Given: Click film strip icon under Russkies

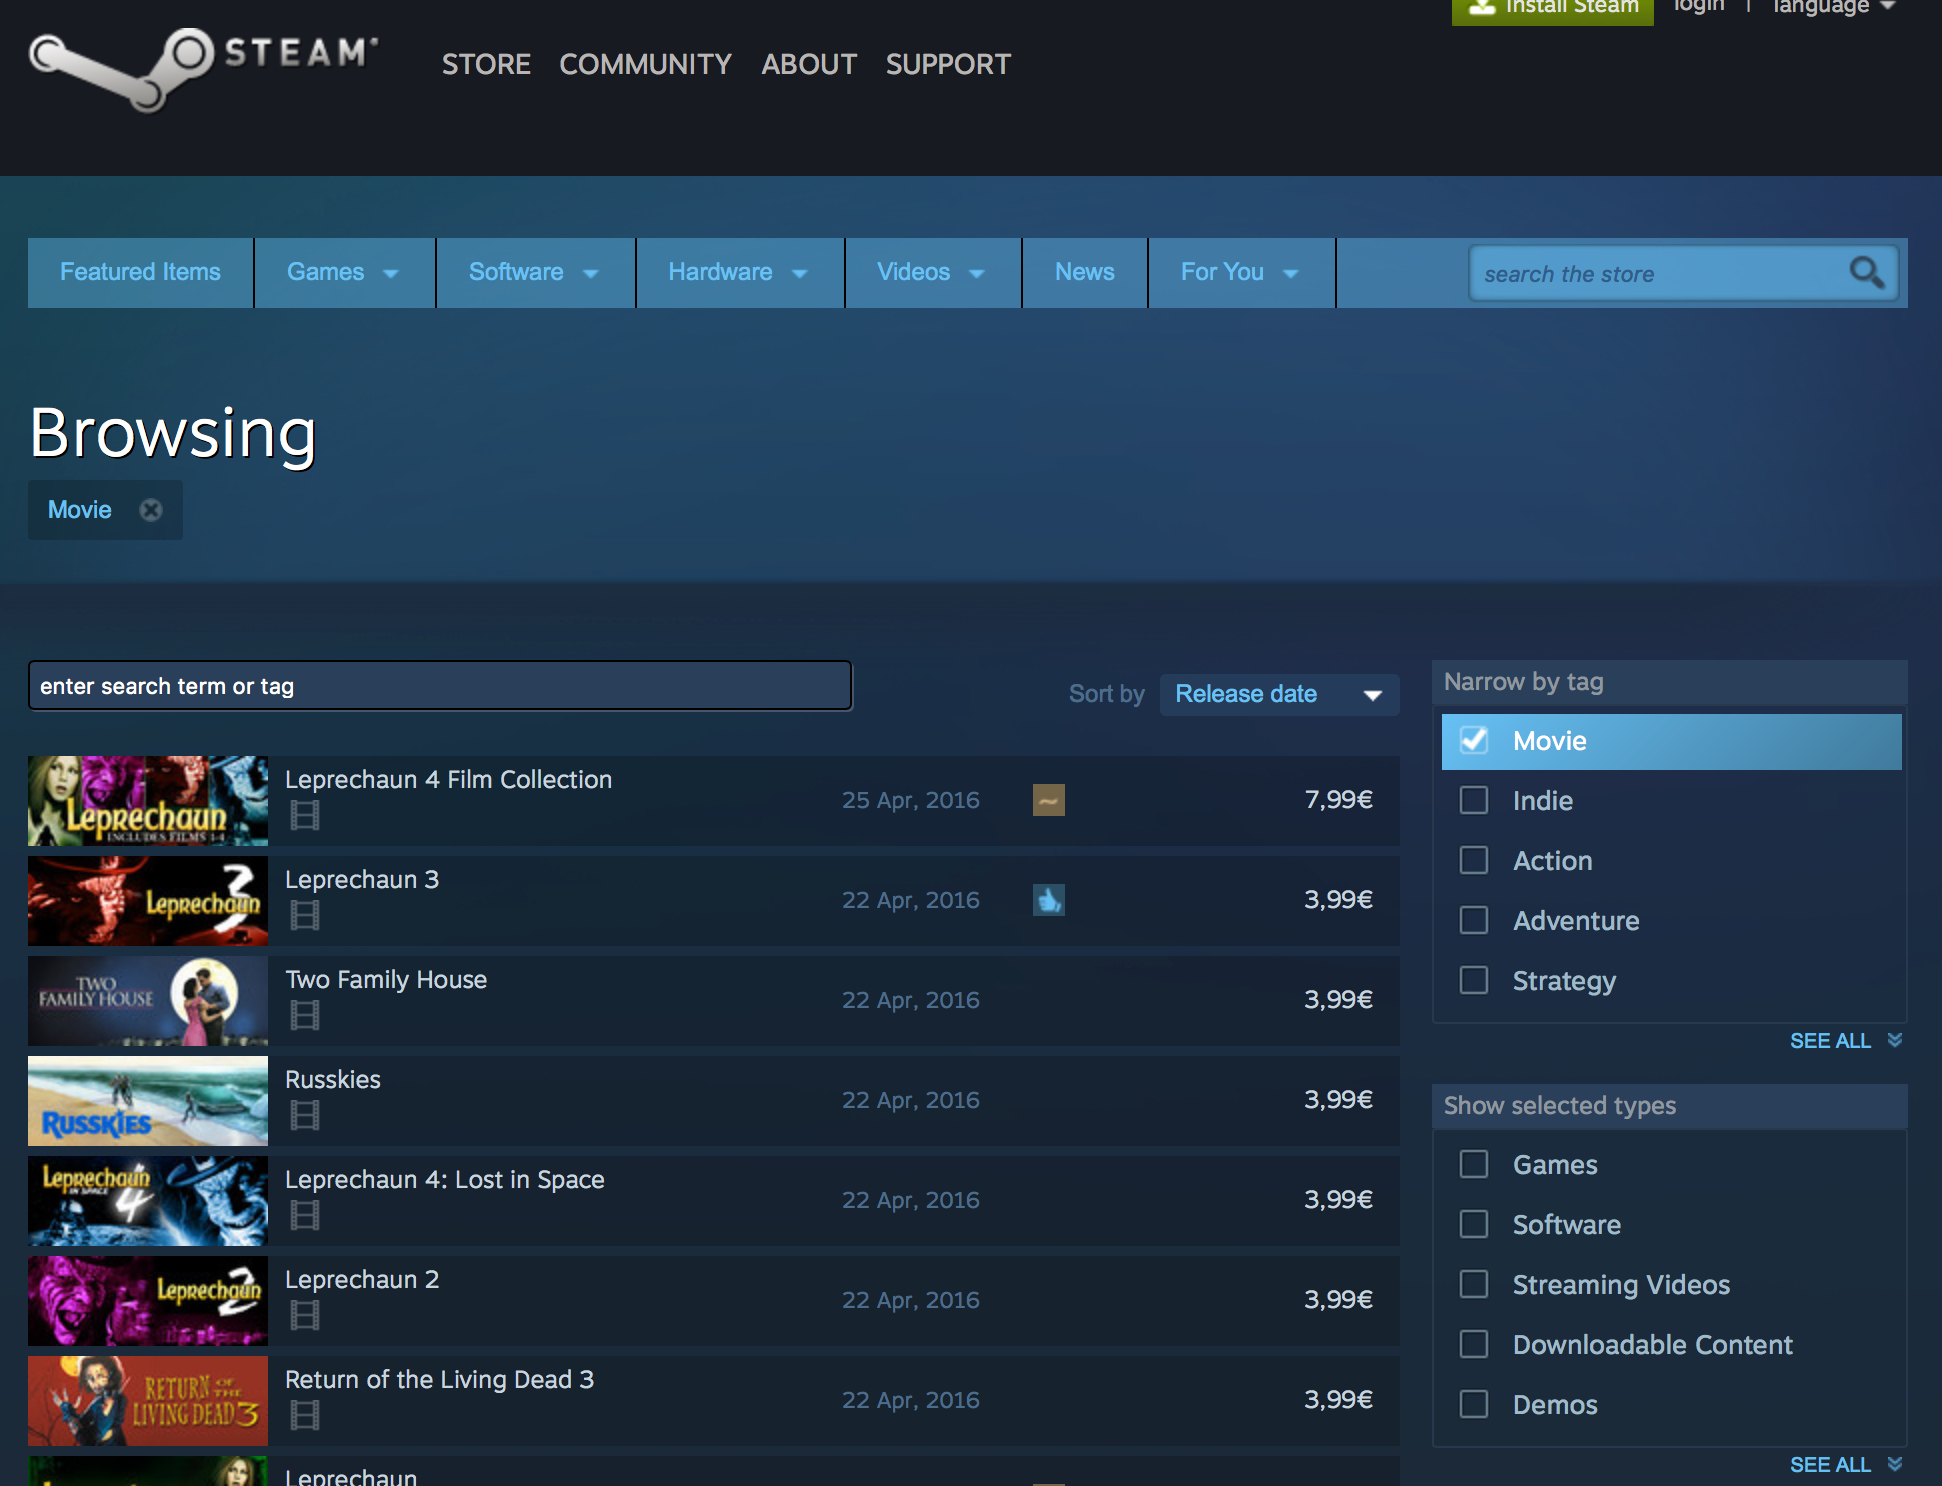Looking at the screenshot, I should (x=305, y=1115).
